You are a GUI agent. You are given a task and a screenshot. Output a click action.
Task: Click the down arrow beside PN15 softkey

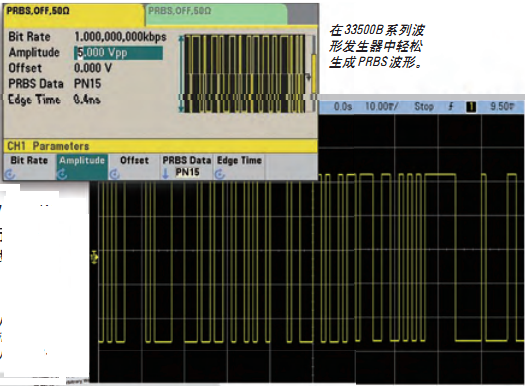pos(166,174)
